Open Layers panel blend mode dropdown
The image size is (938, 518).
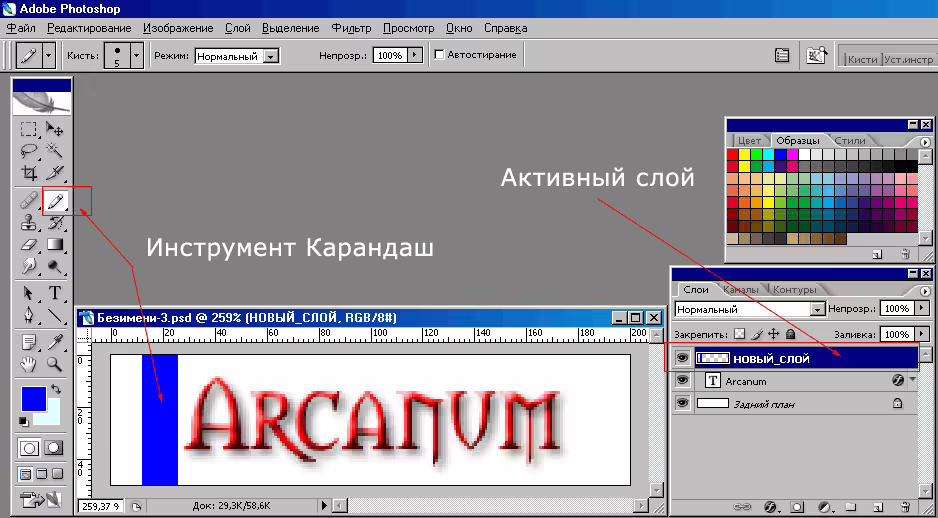click(817, 310)
